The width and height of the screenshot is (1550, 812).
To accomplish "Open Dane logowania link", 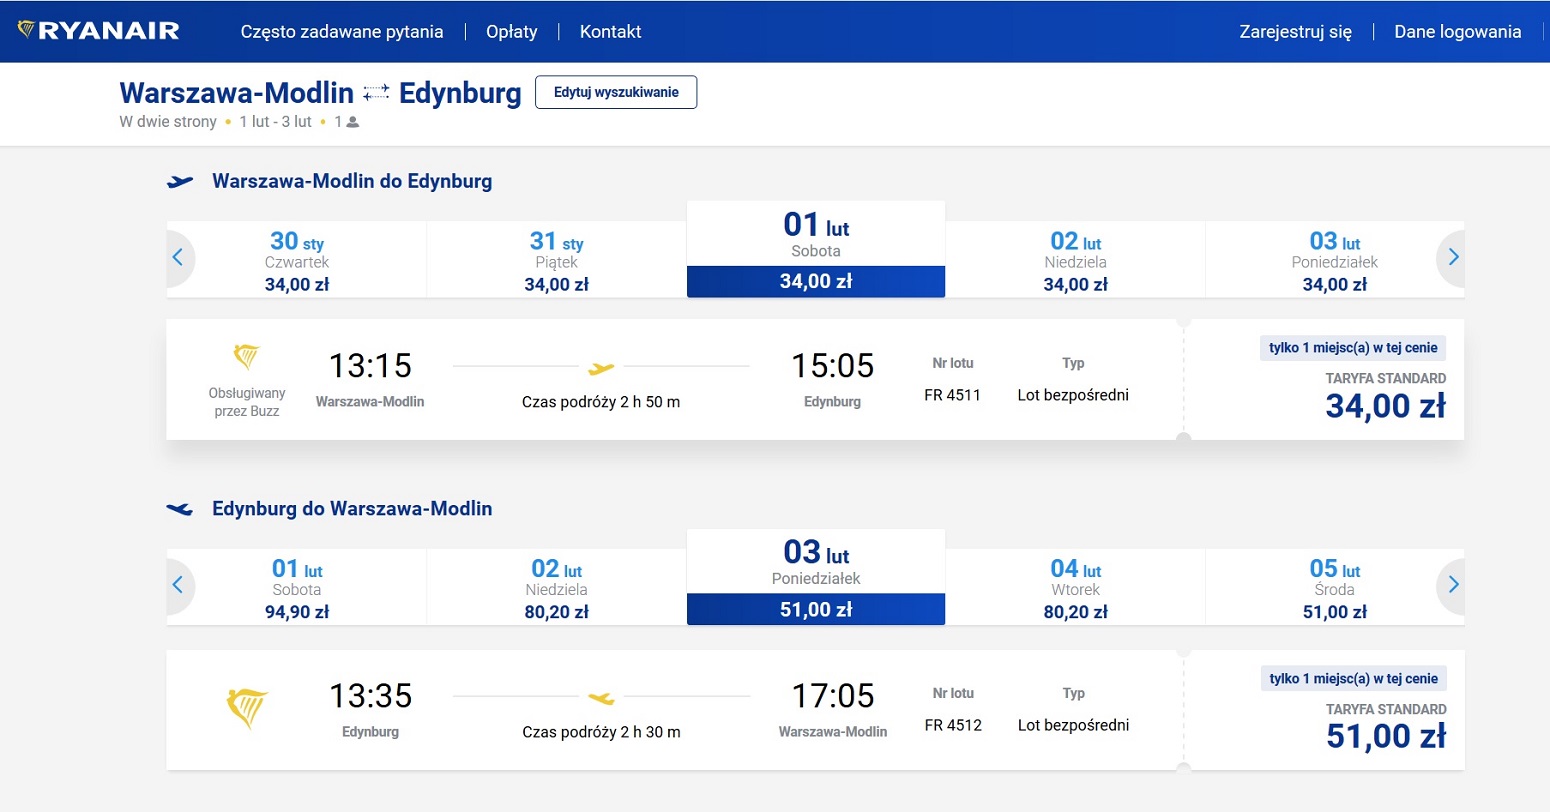I will pos(1458,32).
